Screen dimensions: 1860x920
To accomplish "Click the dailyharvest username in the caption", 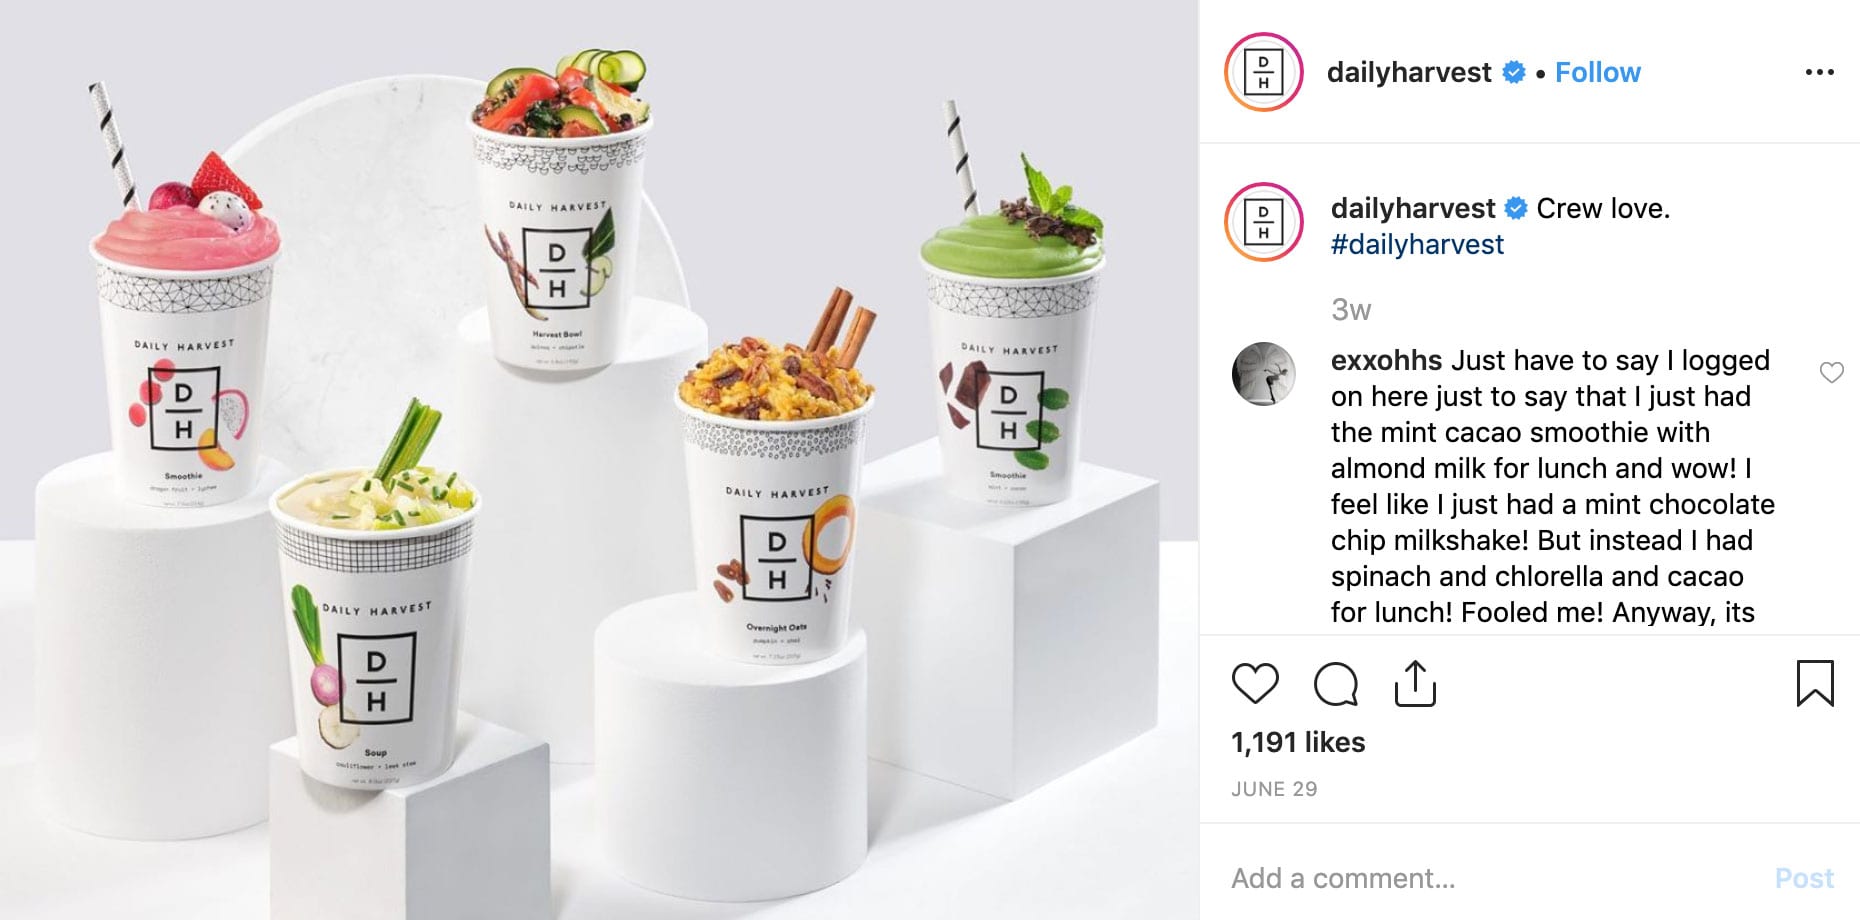I will coord(1413,208).
